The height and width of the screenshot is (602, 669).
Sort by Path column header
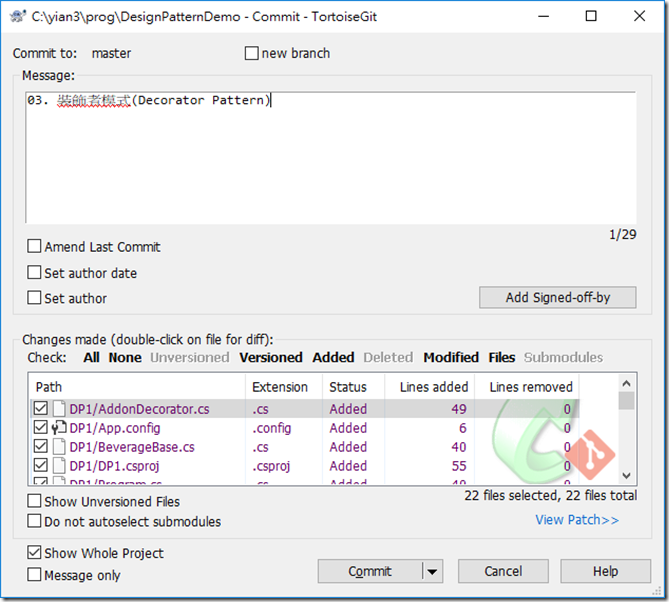coord(138,387)
